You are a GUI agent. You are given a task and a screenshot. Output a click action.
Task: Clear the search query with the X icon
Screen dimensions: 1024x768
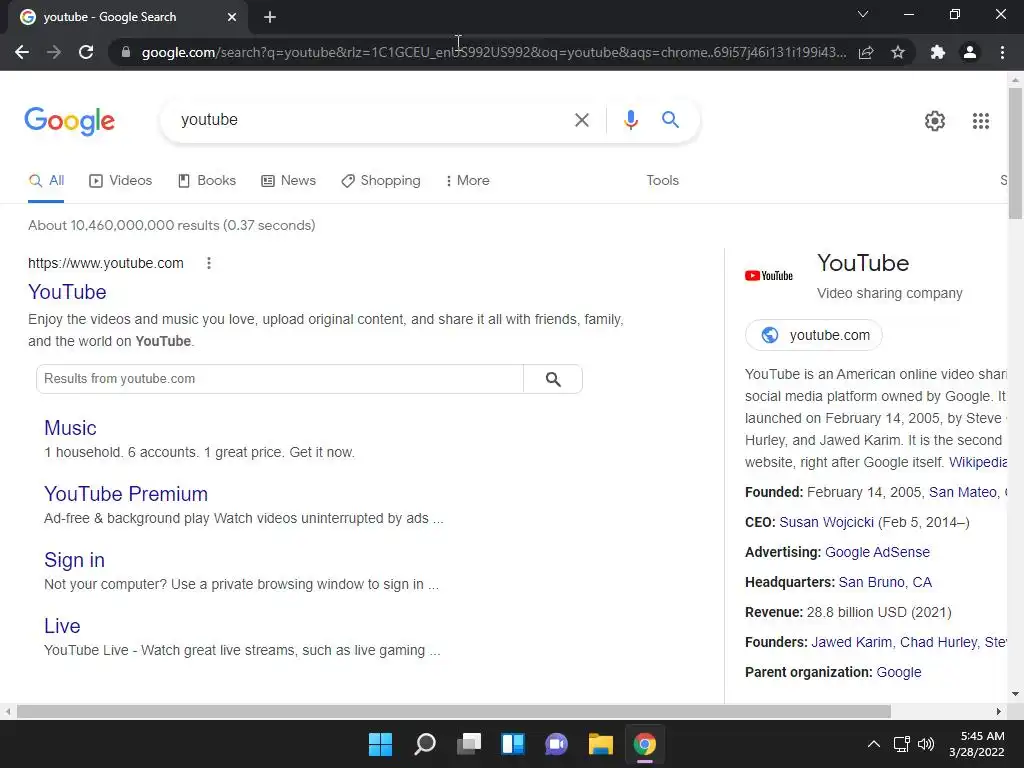click(x=582, y=120)
